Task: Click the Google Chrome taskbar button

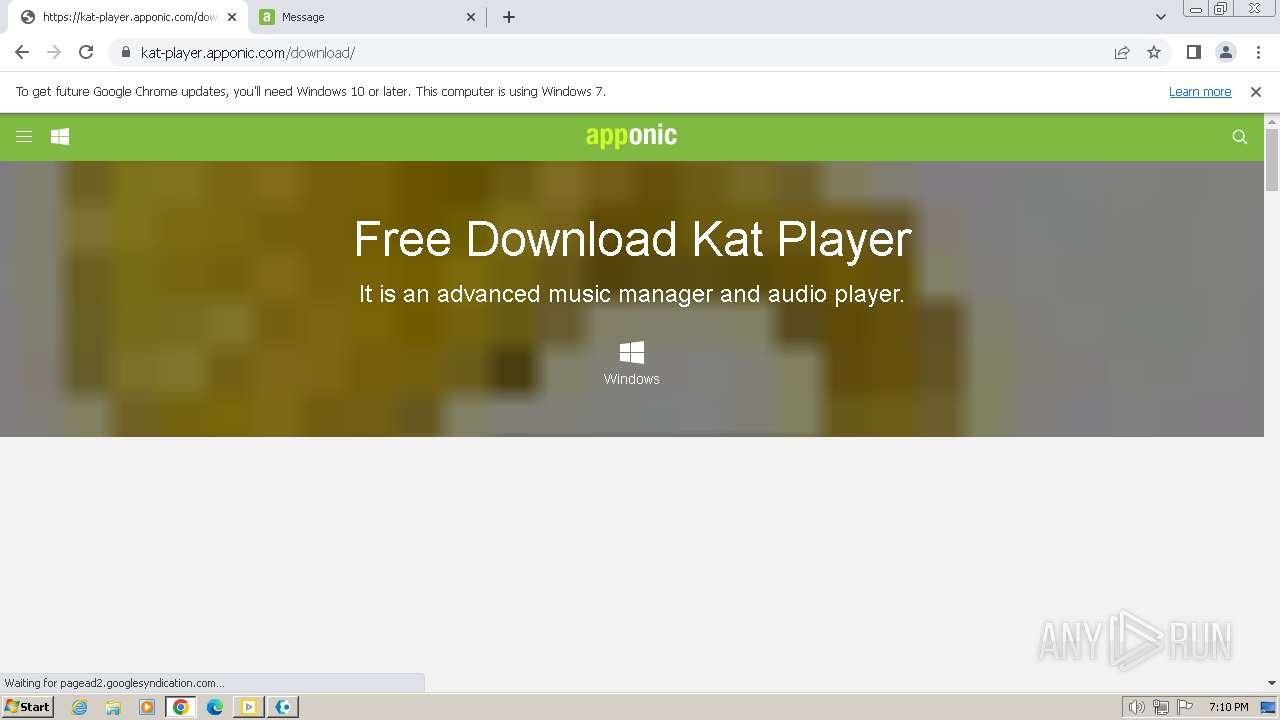Action: pos(181,707)
